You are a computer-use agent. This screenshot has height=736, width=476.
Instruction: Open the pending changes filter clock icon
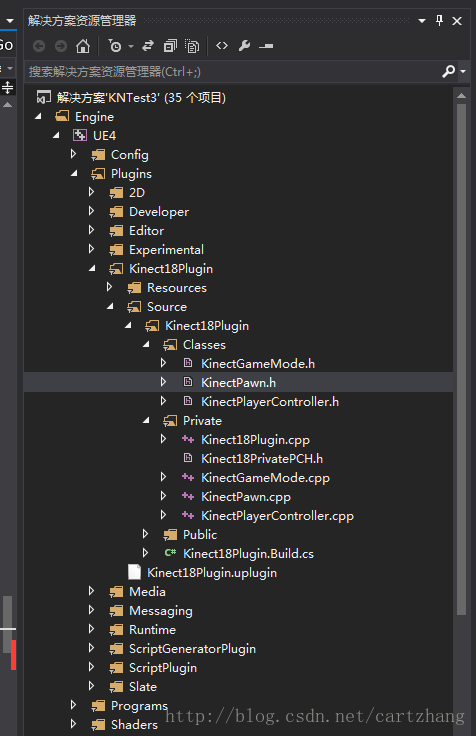coord(115,46)
